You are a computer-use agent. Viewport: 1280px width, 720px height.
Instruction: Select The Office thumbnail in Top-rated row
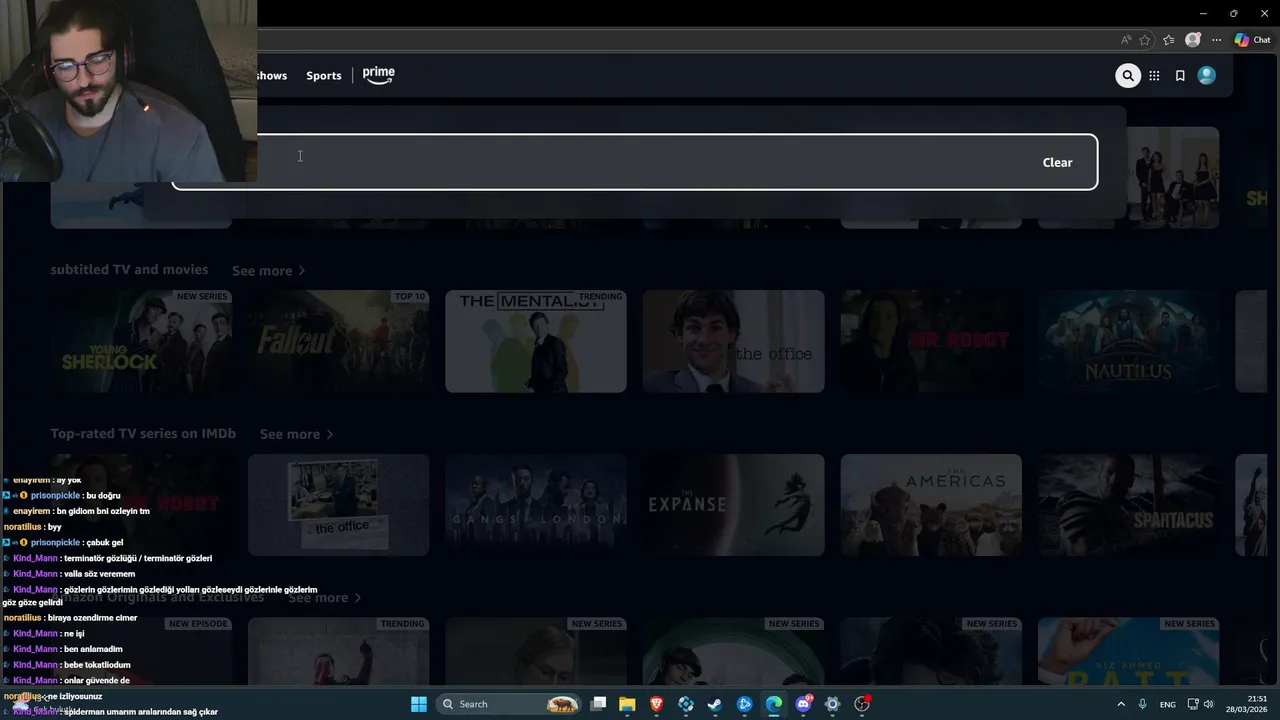click(338, 505)
